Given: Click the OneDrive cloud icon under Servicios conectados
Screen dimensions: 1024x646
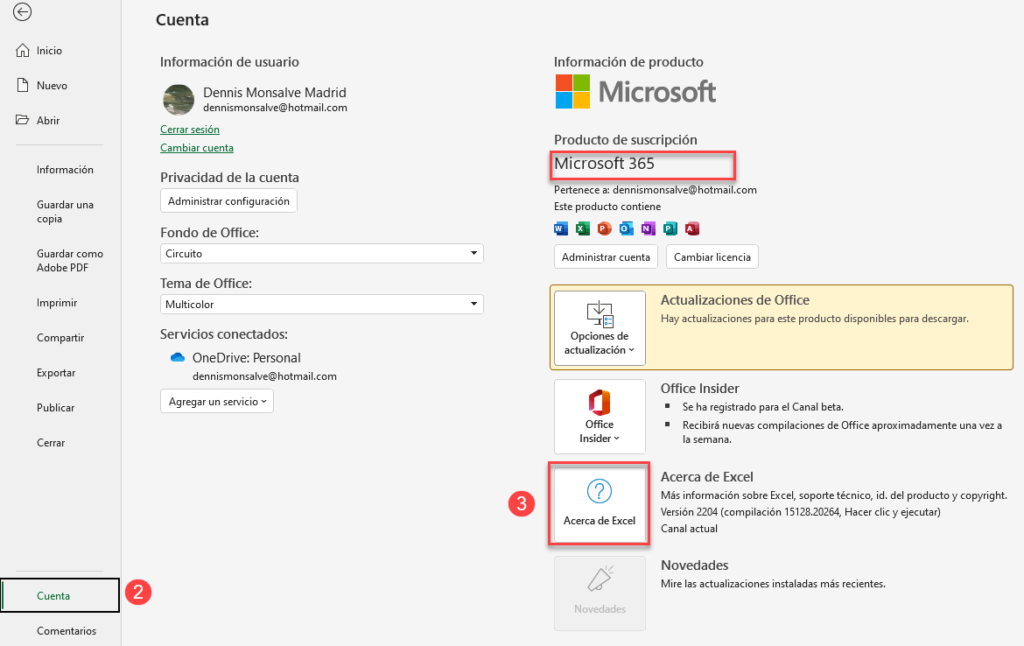Looking at the screenshot, I should (x=178, y=357).
